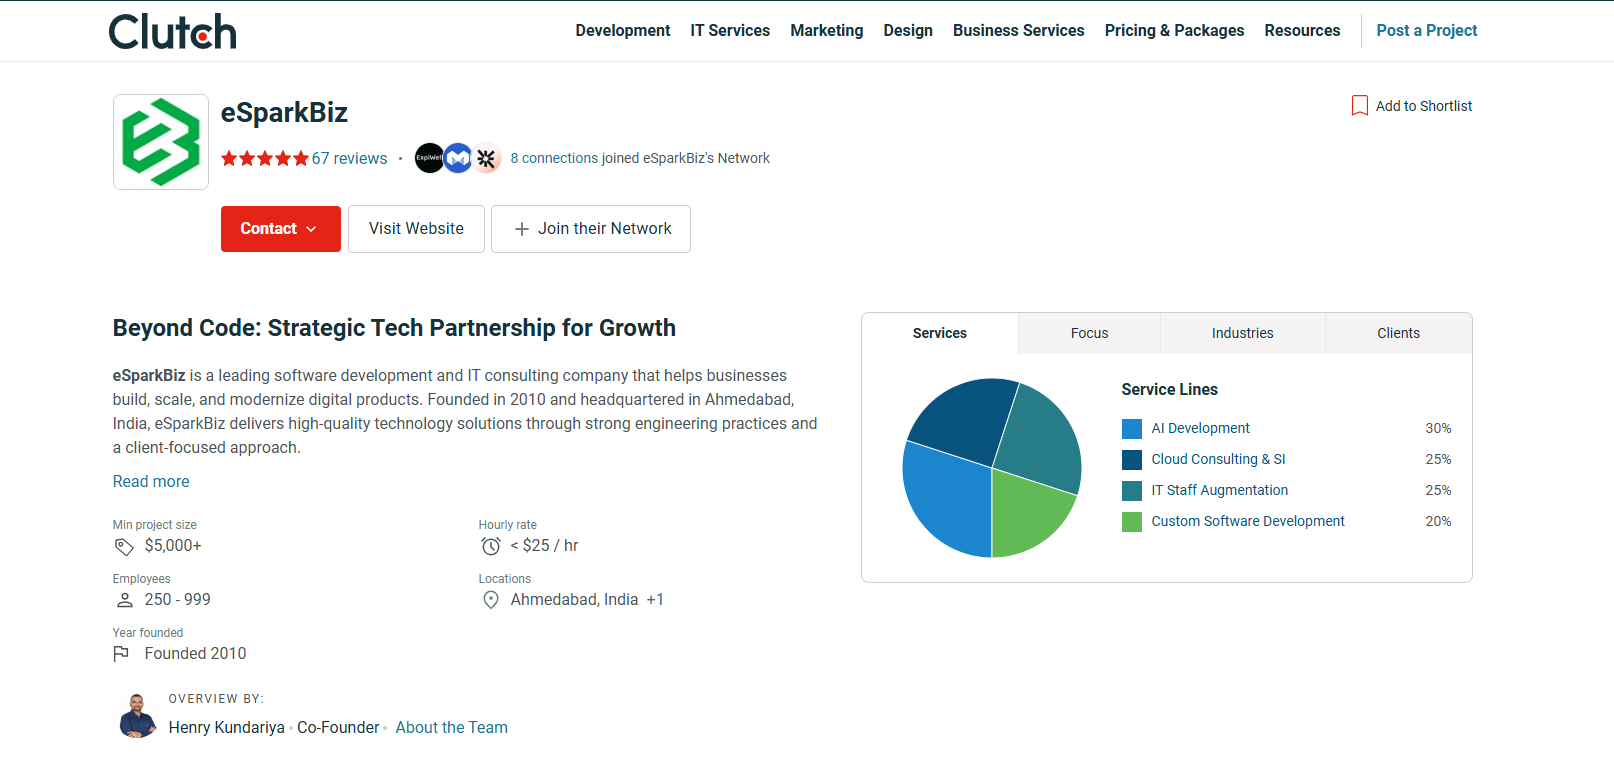Show more locations via +1

tap(655, 600)
